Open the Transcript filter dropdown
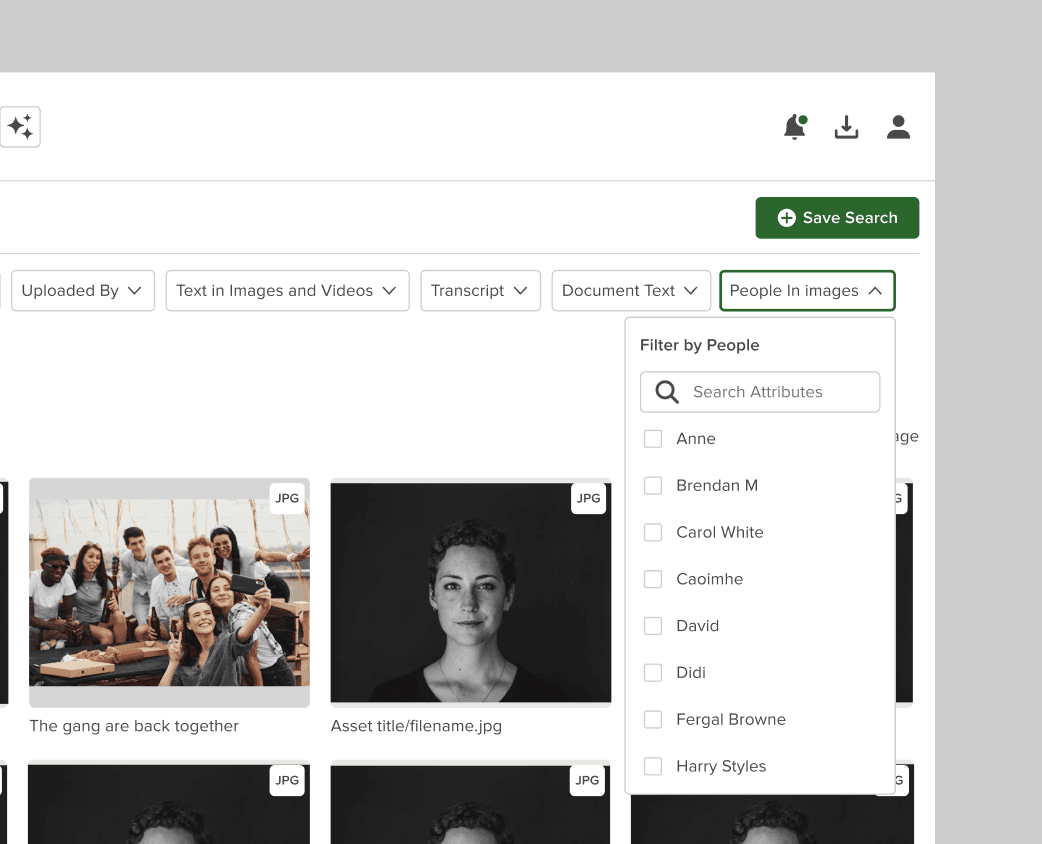 480,290
